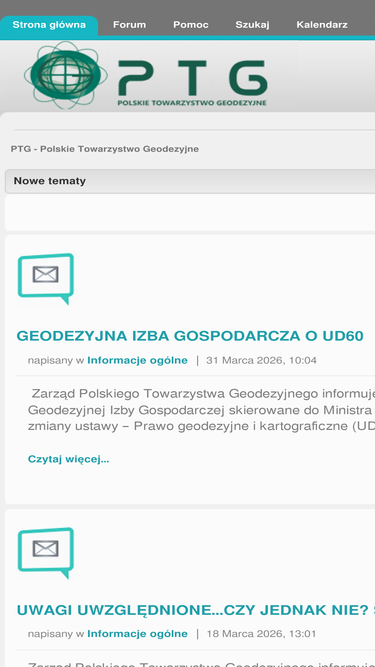Click the large green PTG lettering logo
The width and height of the screenshot is (375, 667).
point(193,77)
